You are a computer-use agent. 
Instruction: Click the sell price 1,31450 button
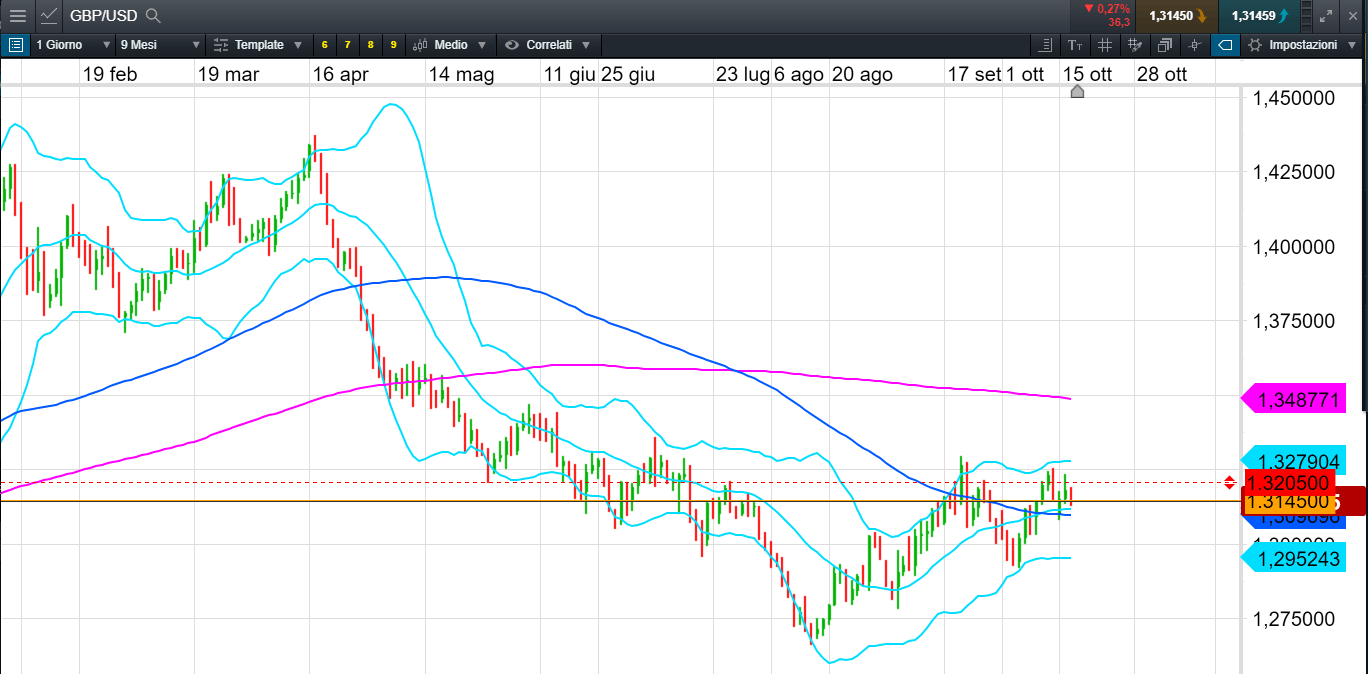1177,16
